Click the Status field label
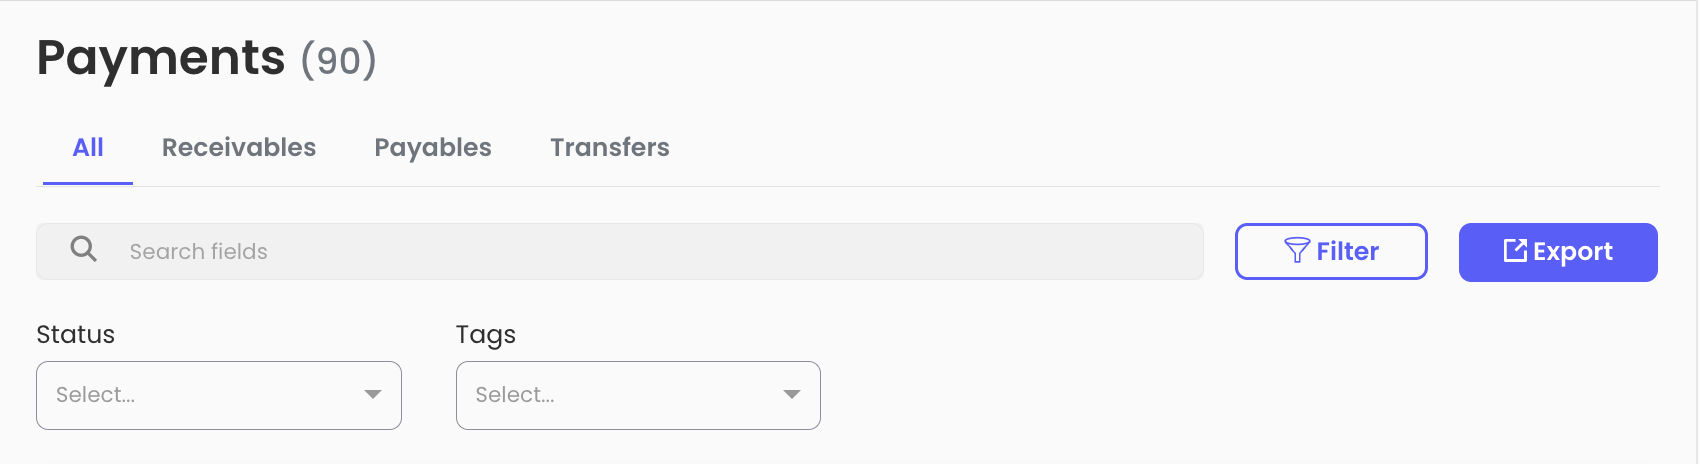 click(76, 334)
